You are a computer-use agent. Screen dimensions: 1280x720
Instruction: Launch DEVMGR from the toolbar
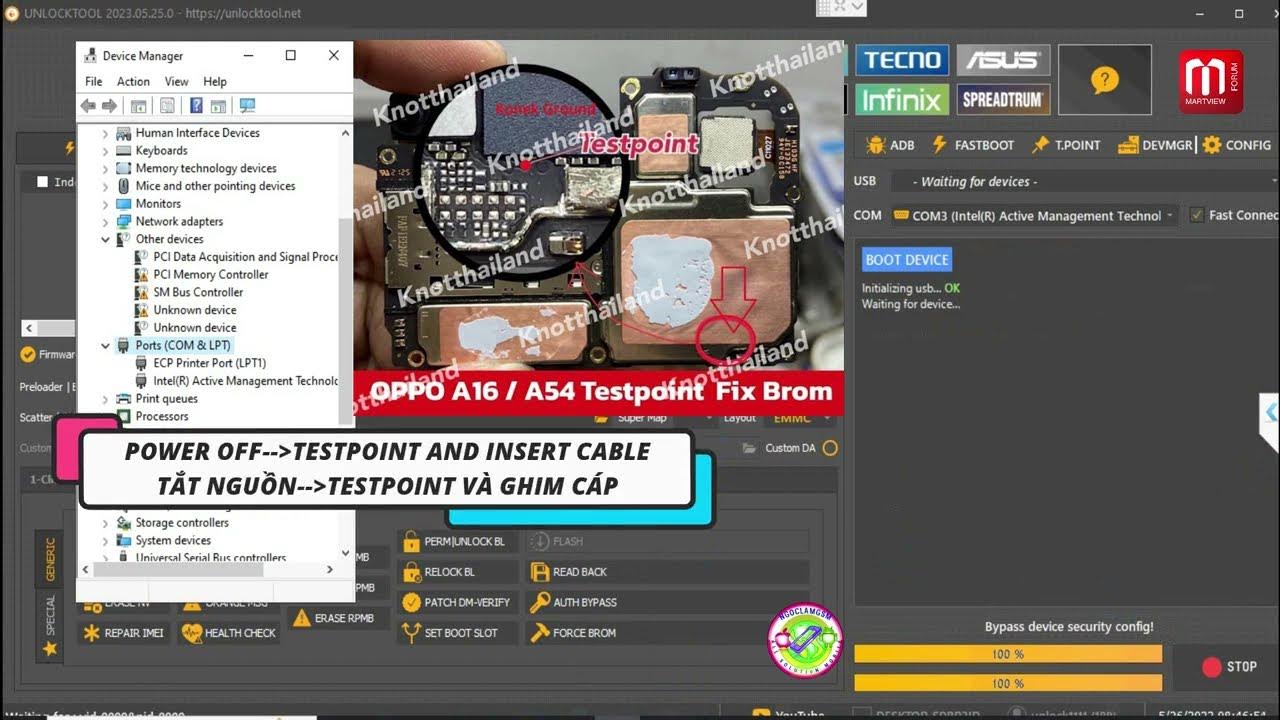(x=1155, y=145)
